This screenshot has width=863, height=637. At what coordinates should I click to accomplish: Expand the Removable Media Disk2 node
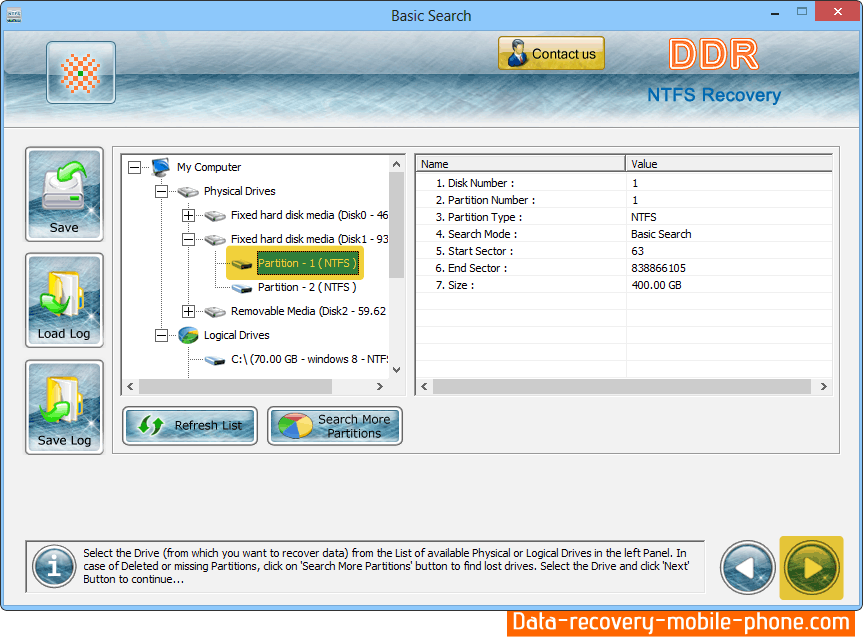pyautogui.click(x=188, y=311)
